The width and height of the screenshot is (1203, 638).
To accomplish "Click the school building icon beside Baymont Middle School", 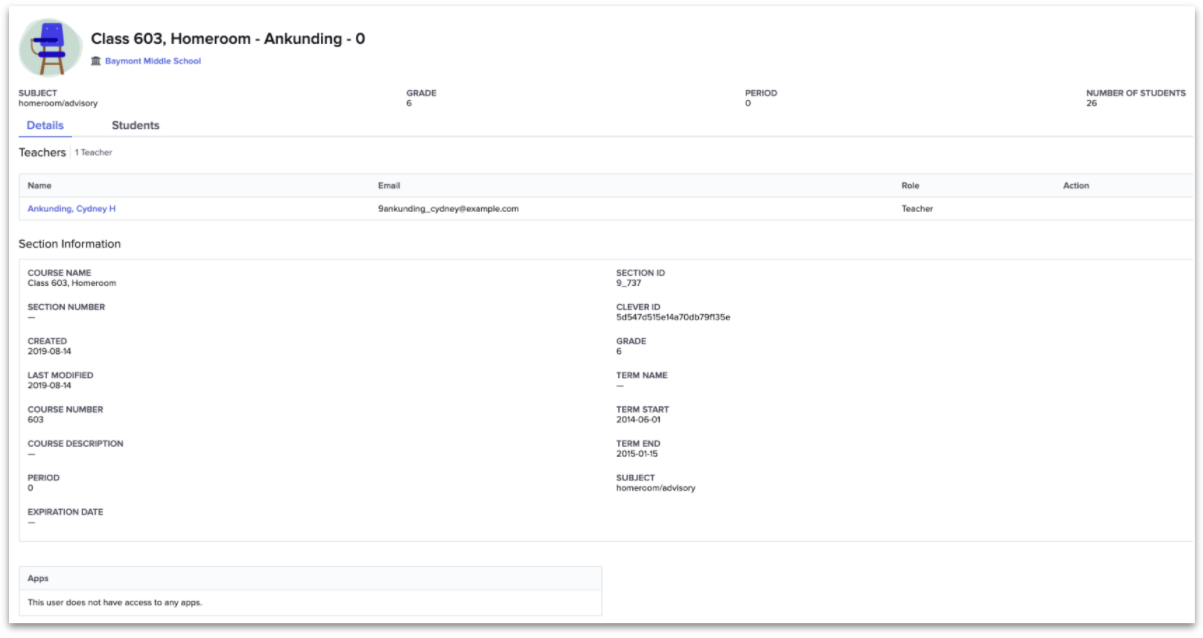I will pyautogui.click(x=95, y=61).
